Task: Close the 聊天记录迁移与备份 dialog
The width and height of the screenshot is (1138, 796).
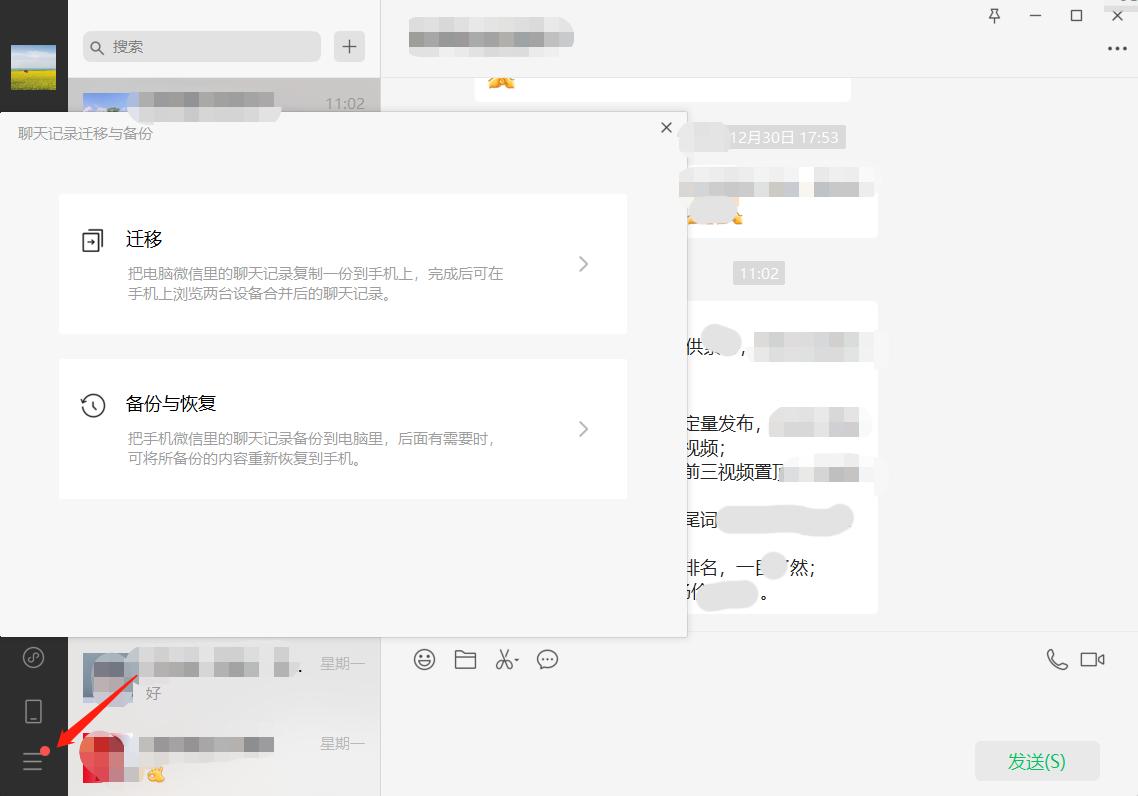Action: click(x=666, y=128)
